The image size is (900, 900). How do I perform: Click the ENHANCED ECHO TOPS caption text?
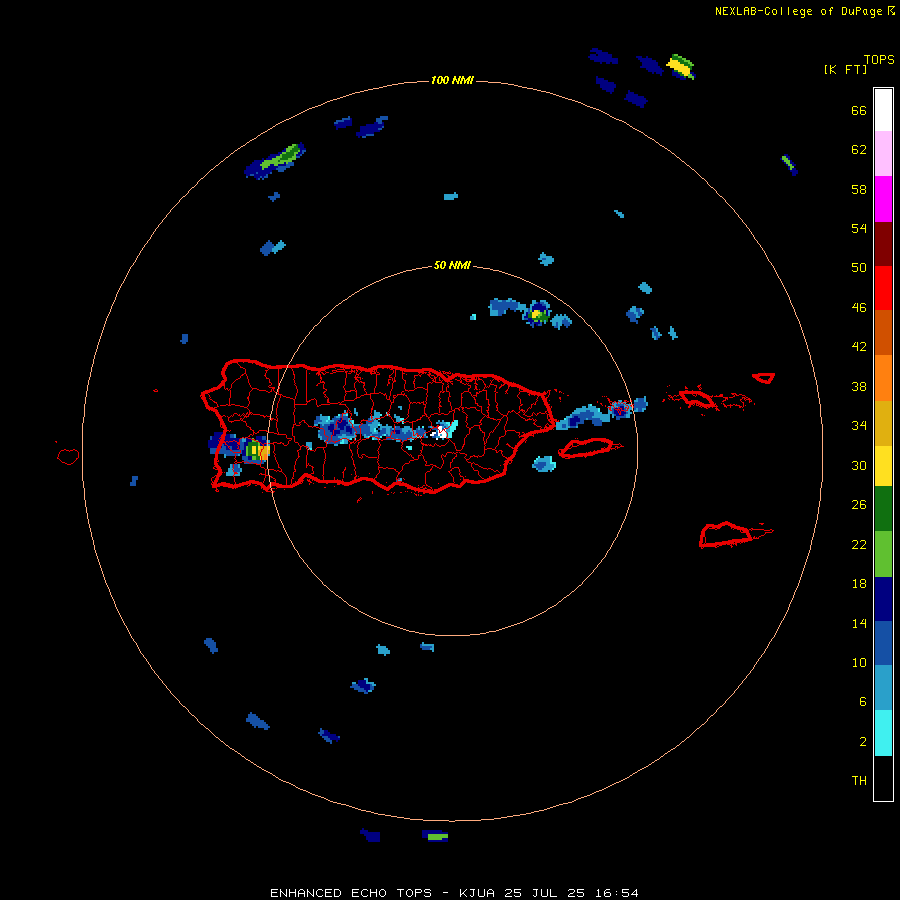tap(351, 893)
